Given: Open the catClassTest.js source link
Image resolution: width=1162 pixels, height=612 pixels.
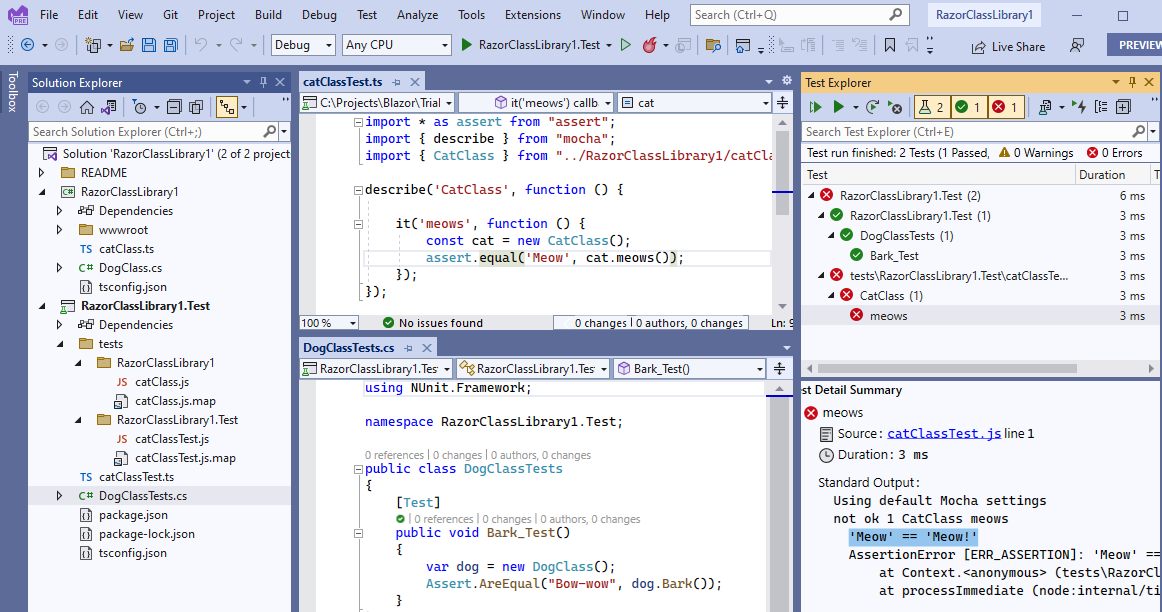Looking at the screenshot, I should coord(944,432).
